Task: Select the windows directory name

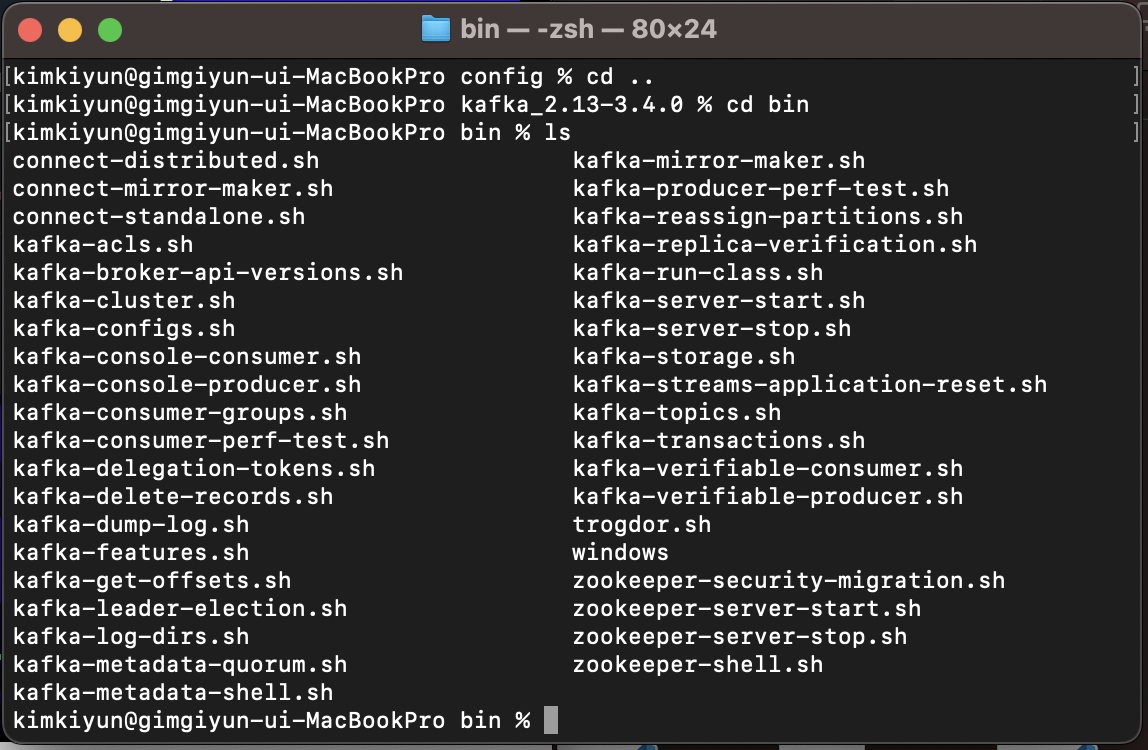Action: pyautogui.click(x=621, y=552)
